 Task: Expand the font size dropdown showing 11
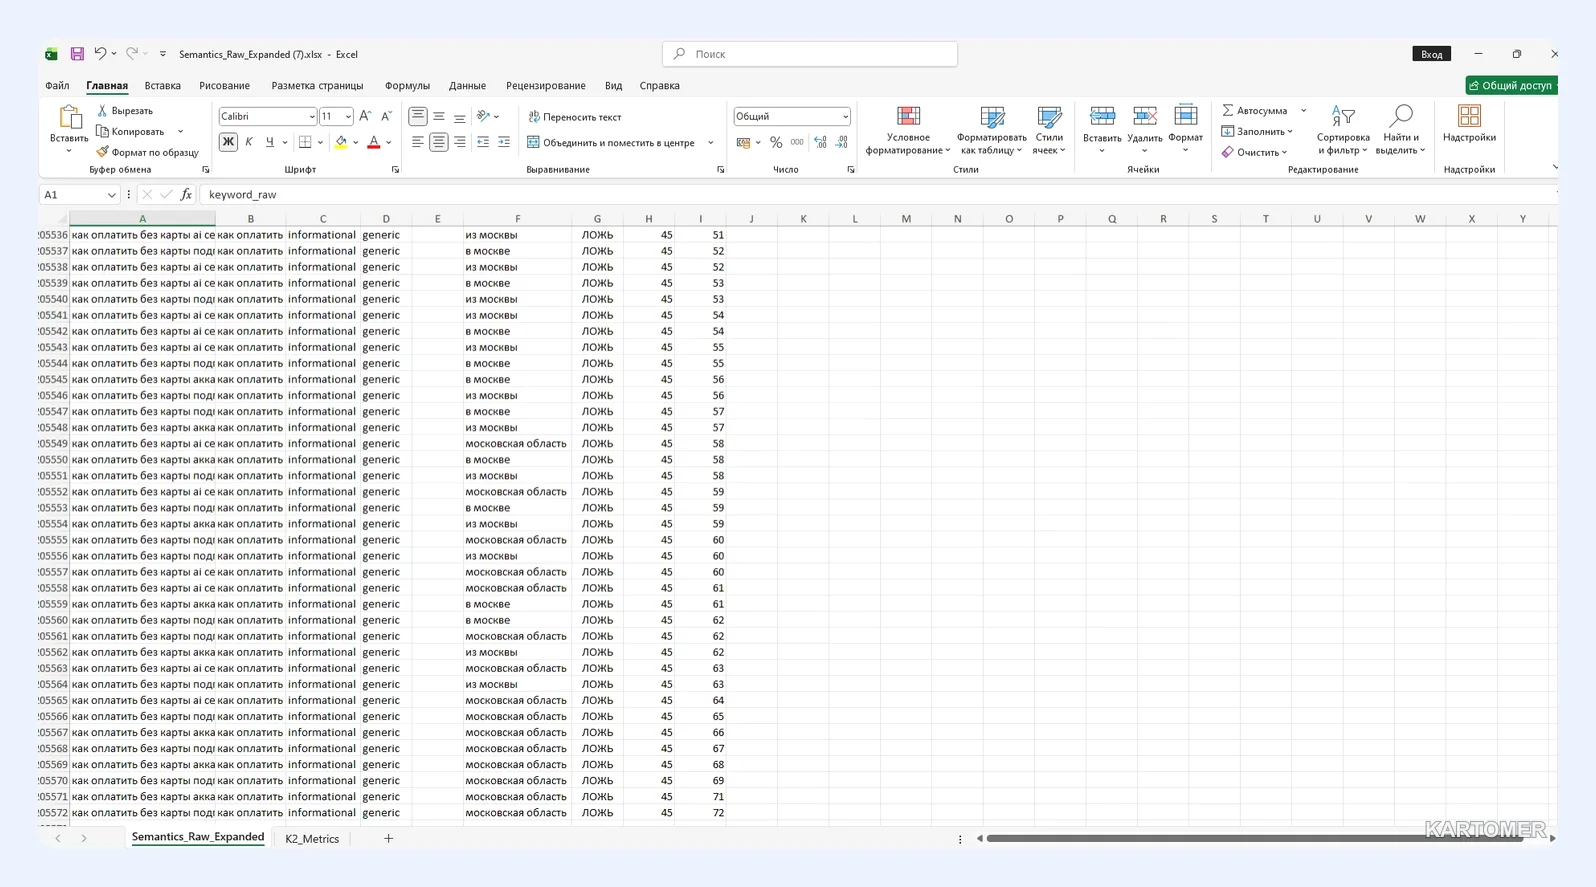point(348,117)
